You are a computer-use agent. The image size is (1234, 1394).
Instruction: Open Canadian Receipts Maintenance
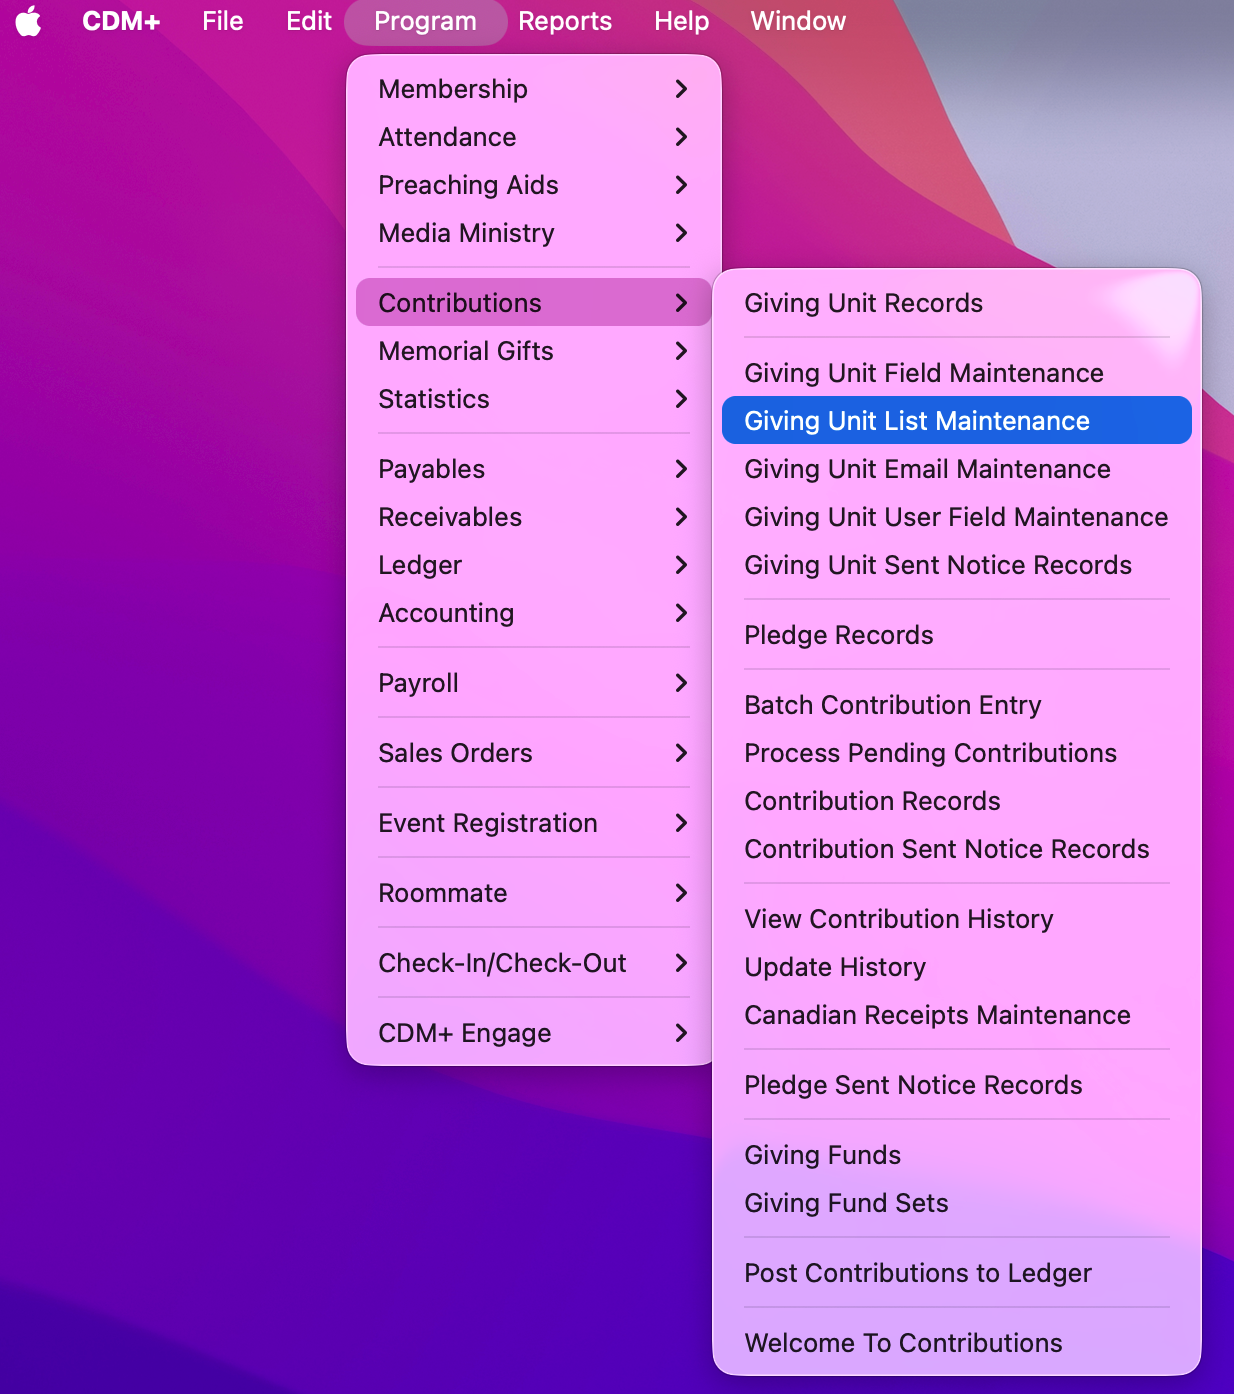tap(957, 1015)
